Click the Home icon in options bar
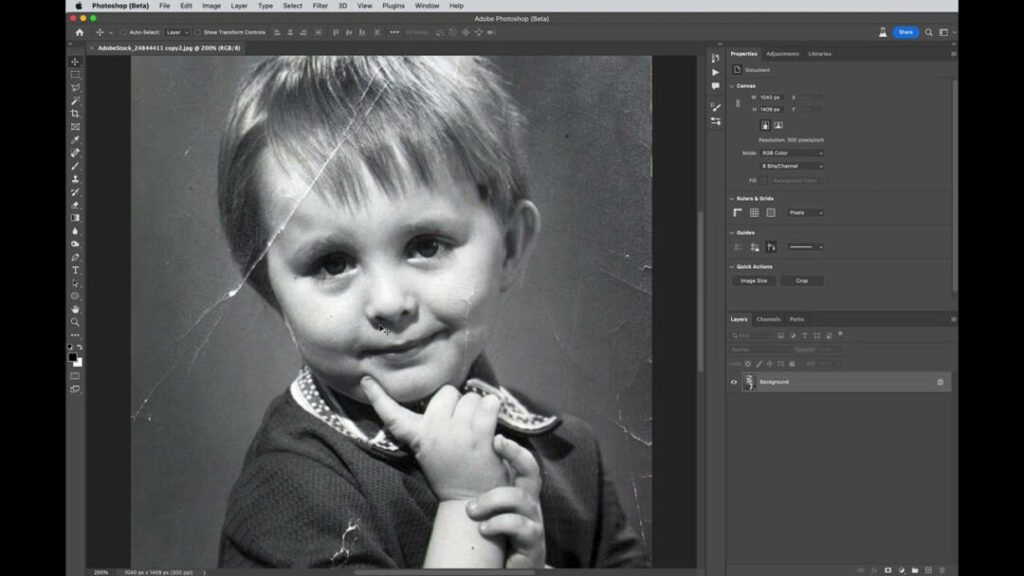This screenshot has height=576, width=1024. 80,32
